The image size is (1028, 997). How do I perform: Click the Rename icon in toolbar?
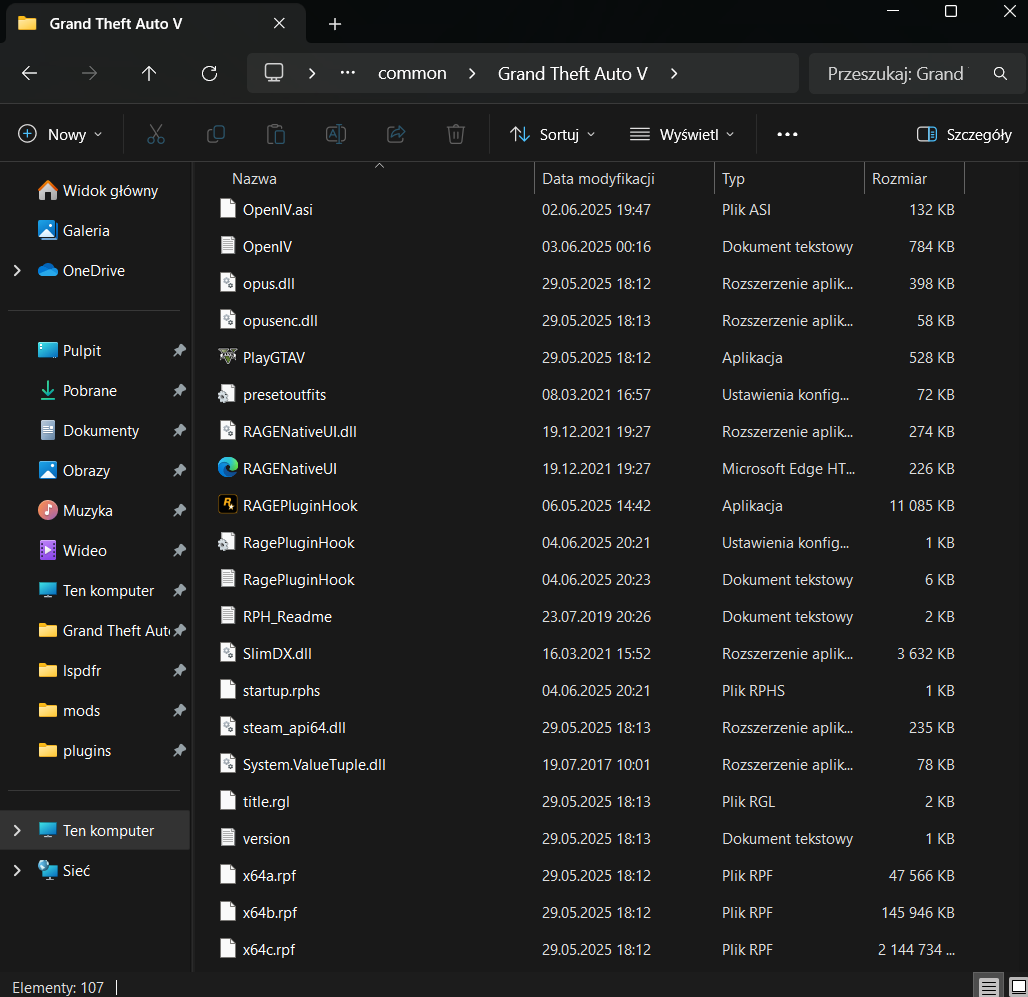335,134
